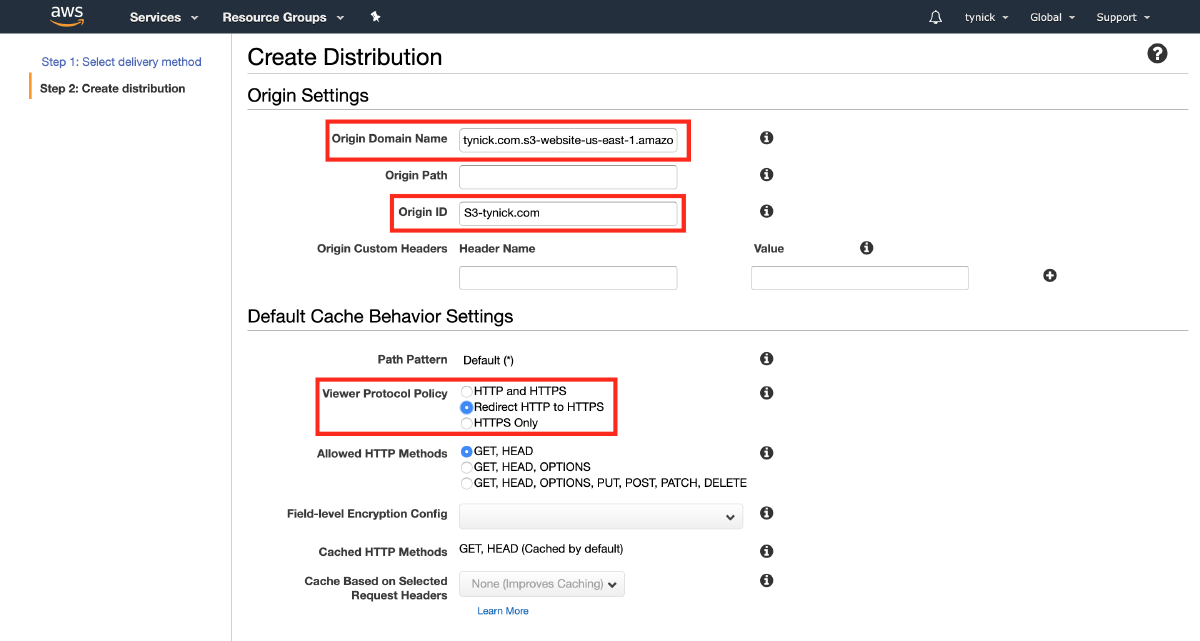Select Redirect HTTP to HTTPS option

[x=466, y=407]
